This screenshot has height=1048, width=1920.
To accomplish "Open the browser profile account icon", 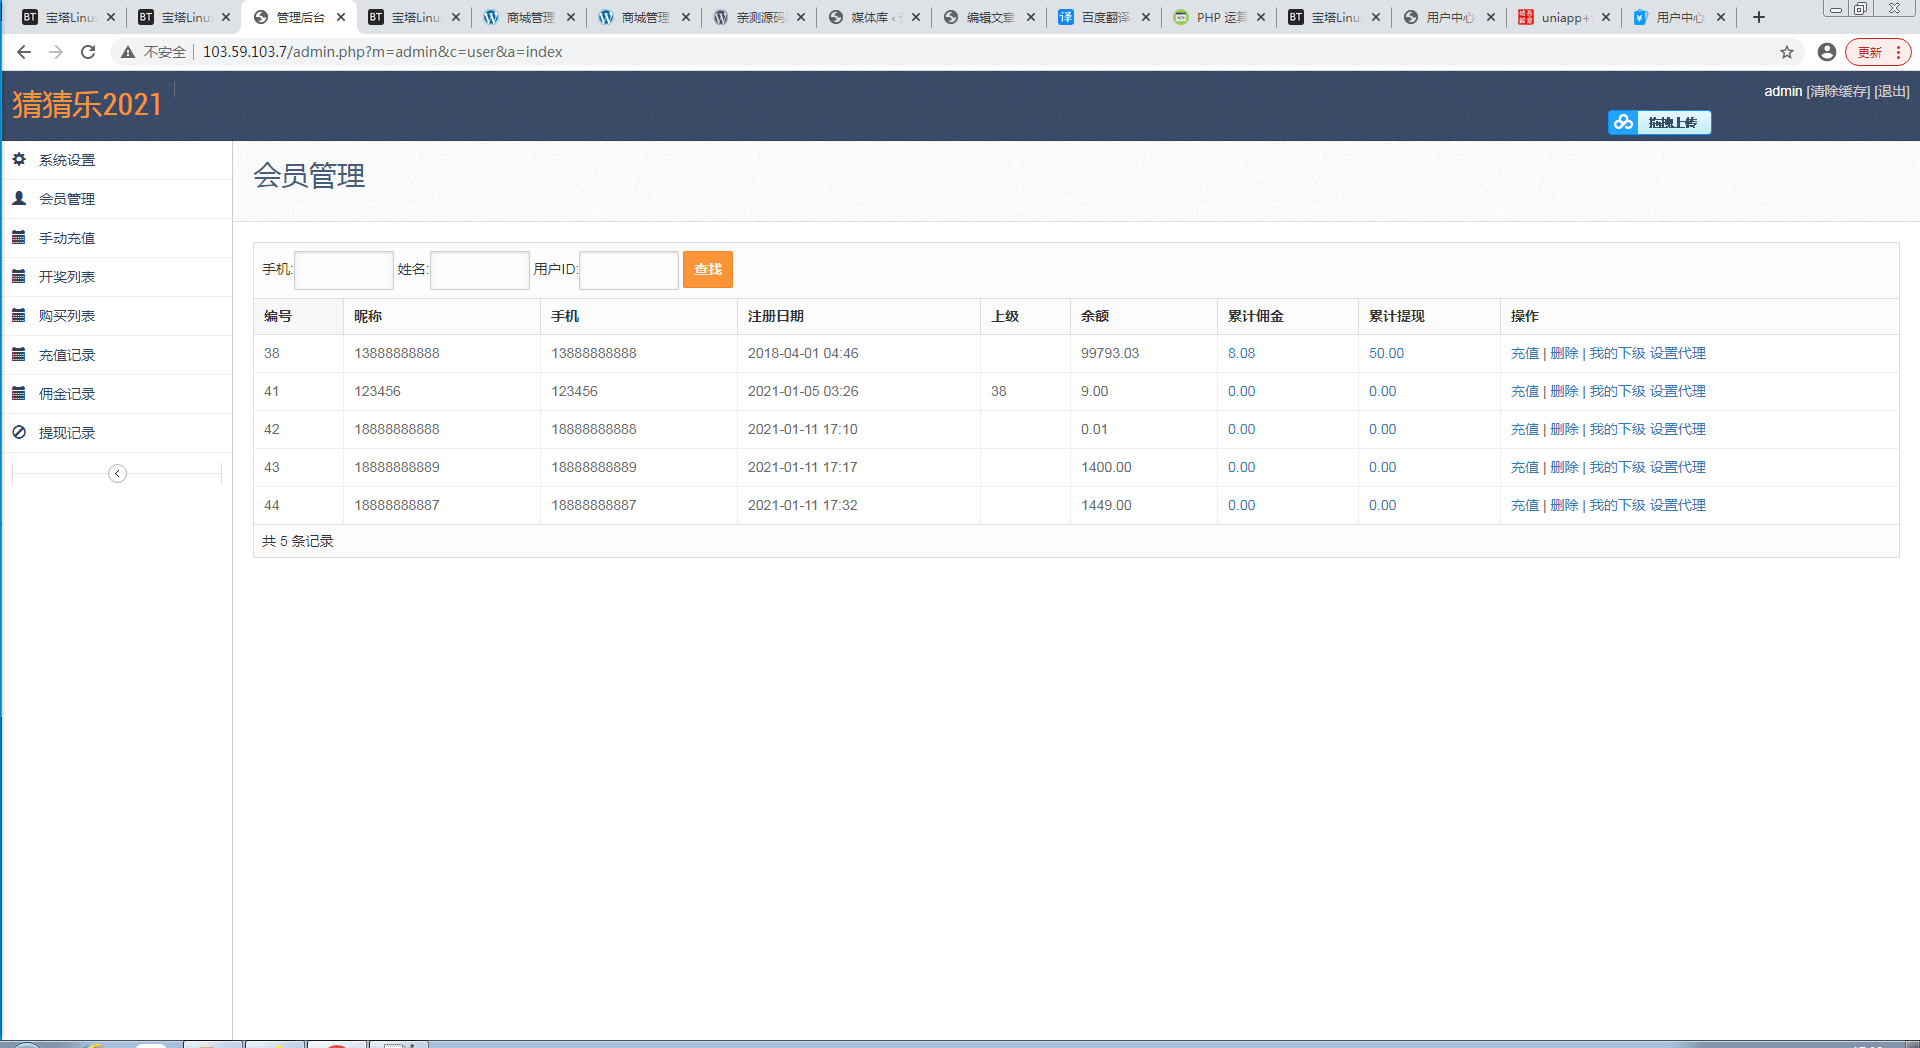I will click(x=1826, y=52).
